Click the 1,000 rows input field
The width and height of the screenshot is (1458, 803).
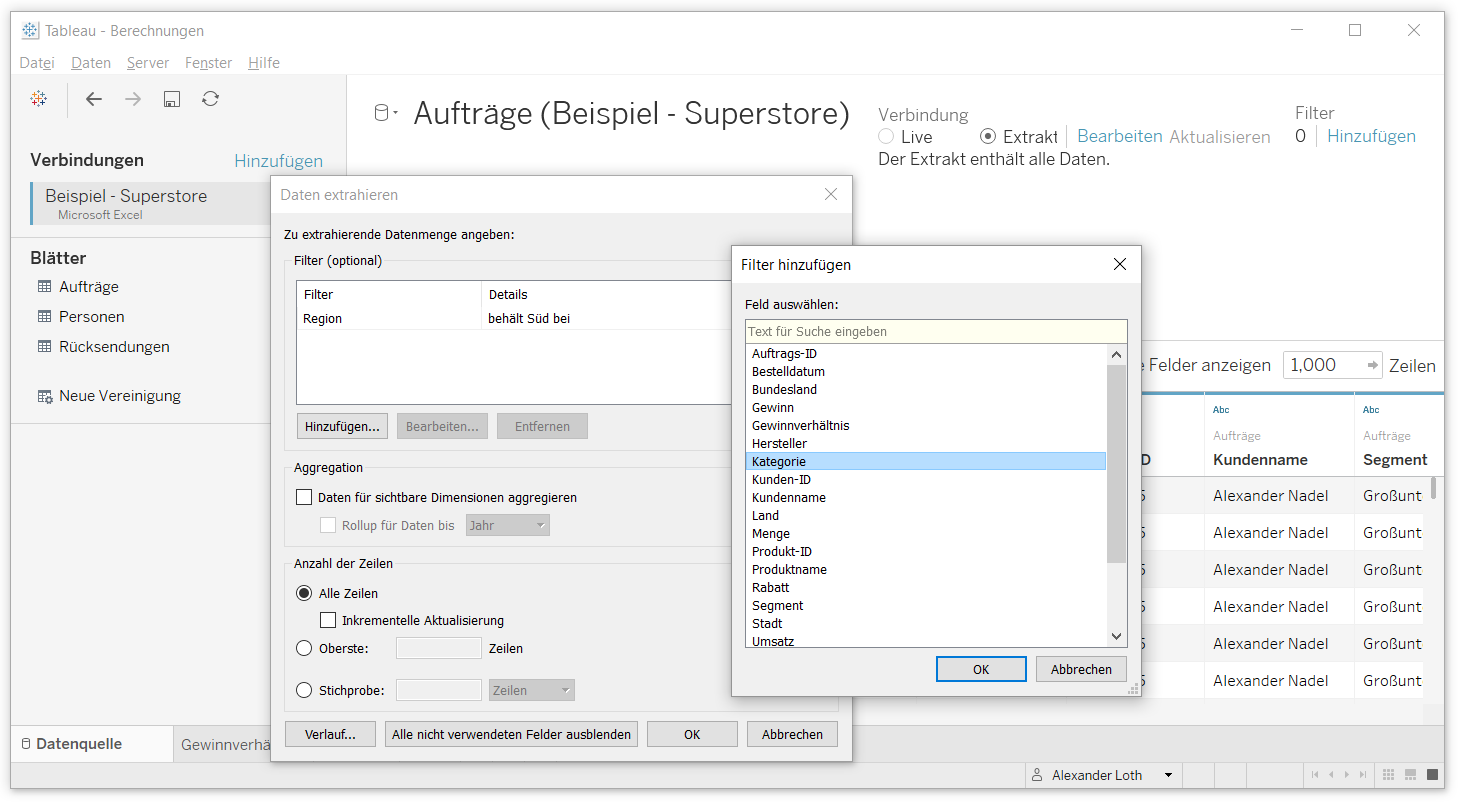coord(1333,365)
